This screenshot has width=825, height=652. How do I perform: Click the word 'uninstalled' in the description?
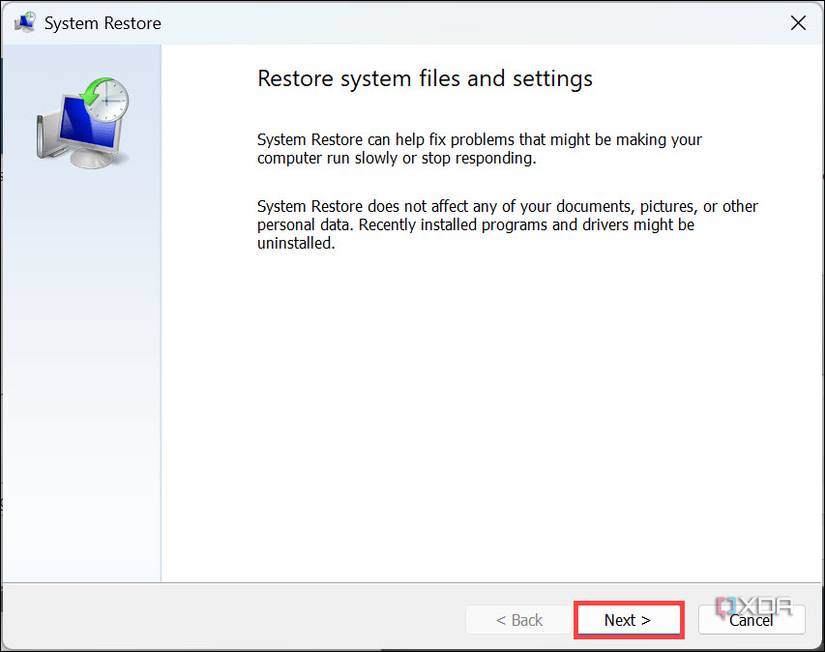tap(294, 243)
